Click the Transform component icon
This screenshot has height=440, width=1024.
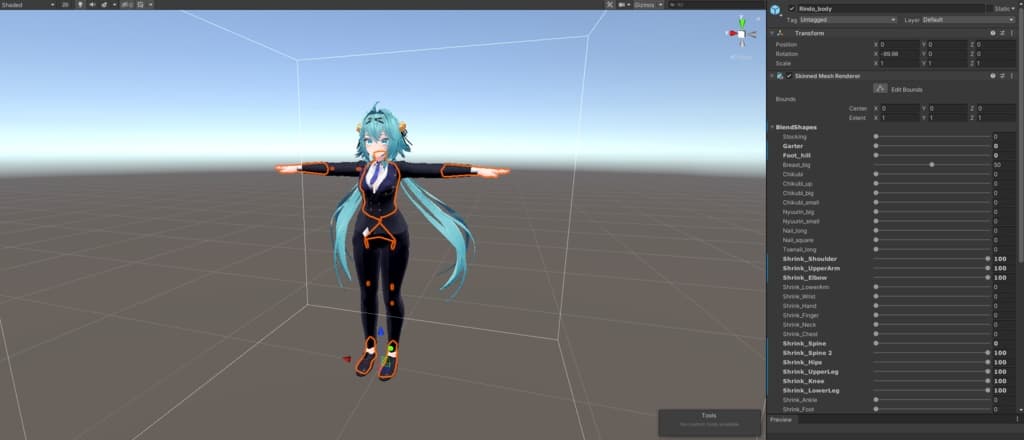780,33
